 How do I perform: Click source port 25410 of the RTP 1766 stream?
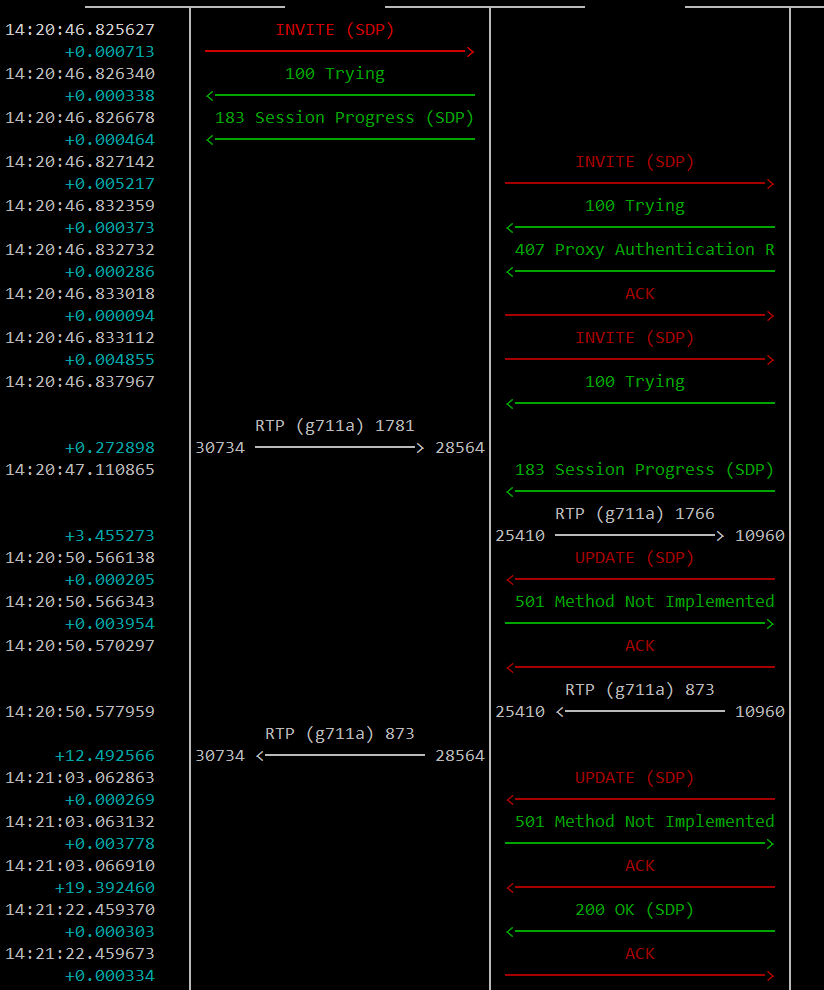tap(520, 536)
